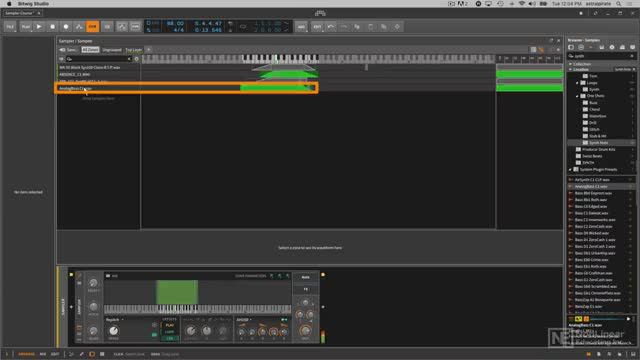The width and height of the screenshot is (640, 360).
Task: Arm global record in the transport
Action: click(66, 27)
